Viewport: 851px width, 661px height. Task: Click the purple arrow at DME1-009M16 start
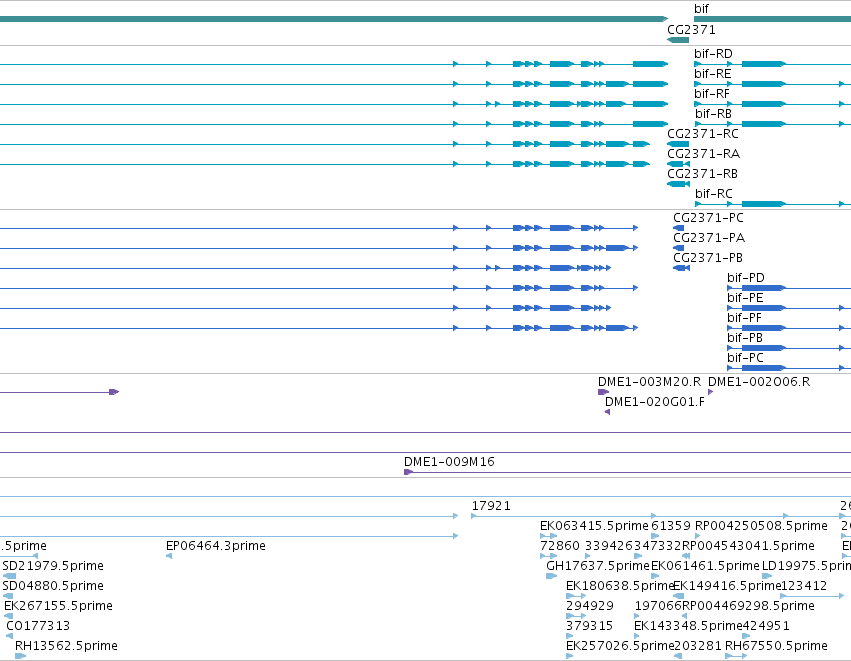(x=409, y=472)
